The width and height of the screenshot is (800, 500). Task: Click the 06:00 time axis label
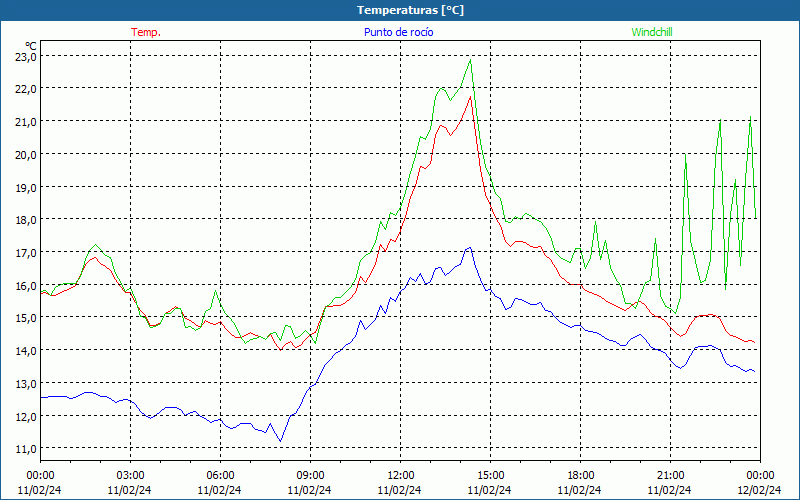[220, 476]
